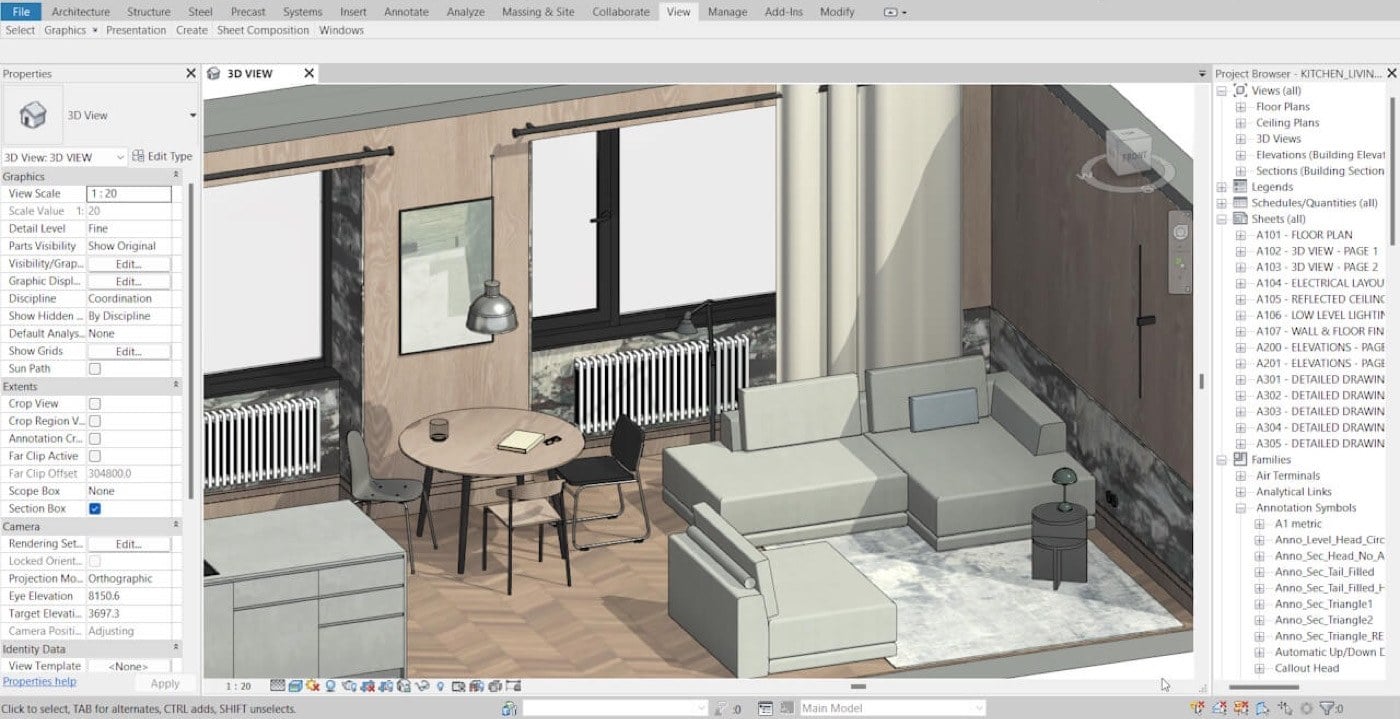The width and height of the screenshot is (1400, 719).
Task: Click the View Scale 1 : 20 field
Action: coord(128,194)
